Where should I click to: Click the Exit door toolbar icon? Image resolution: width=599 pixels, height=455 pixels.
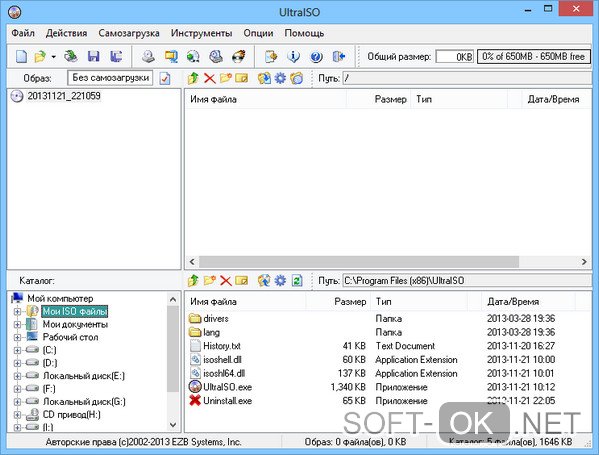[x=339, y=57]
